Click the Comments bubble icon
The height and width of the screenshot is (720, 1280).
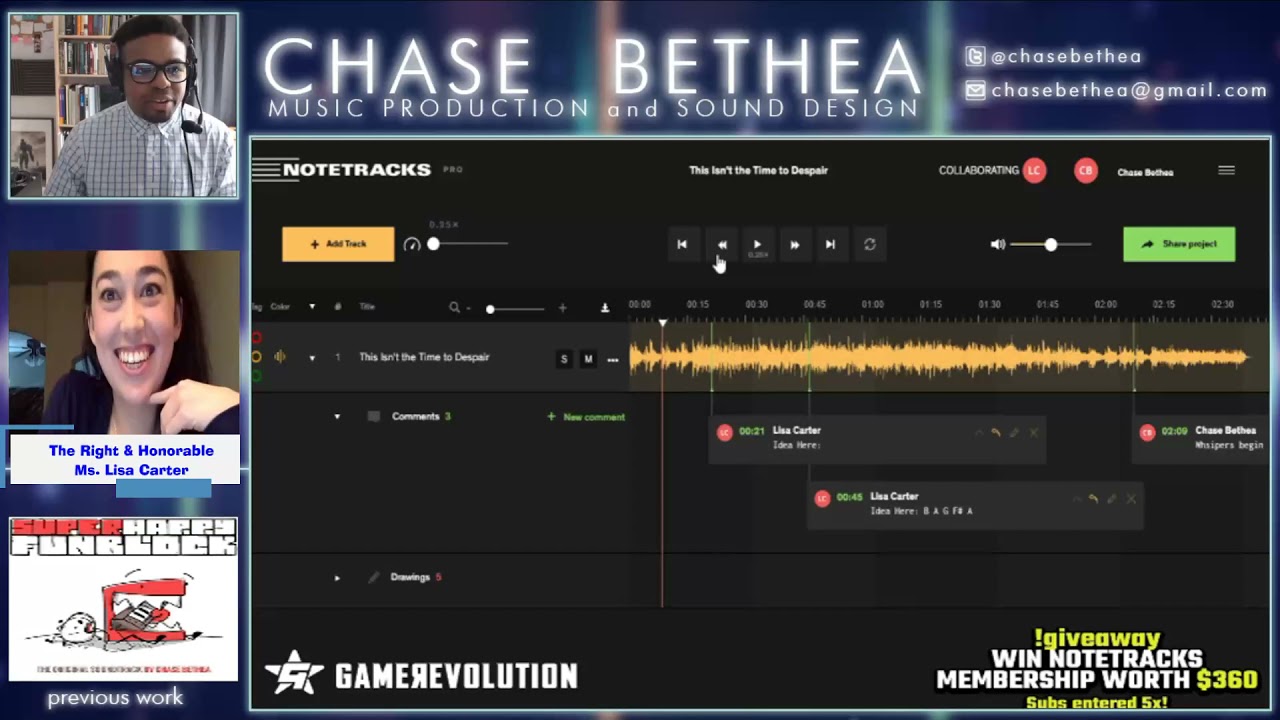[x=374, y=417]
